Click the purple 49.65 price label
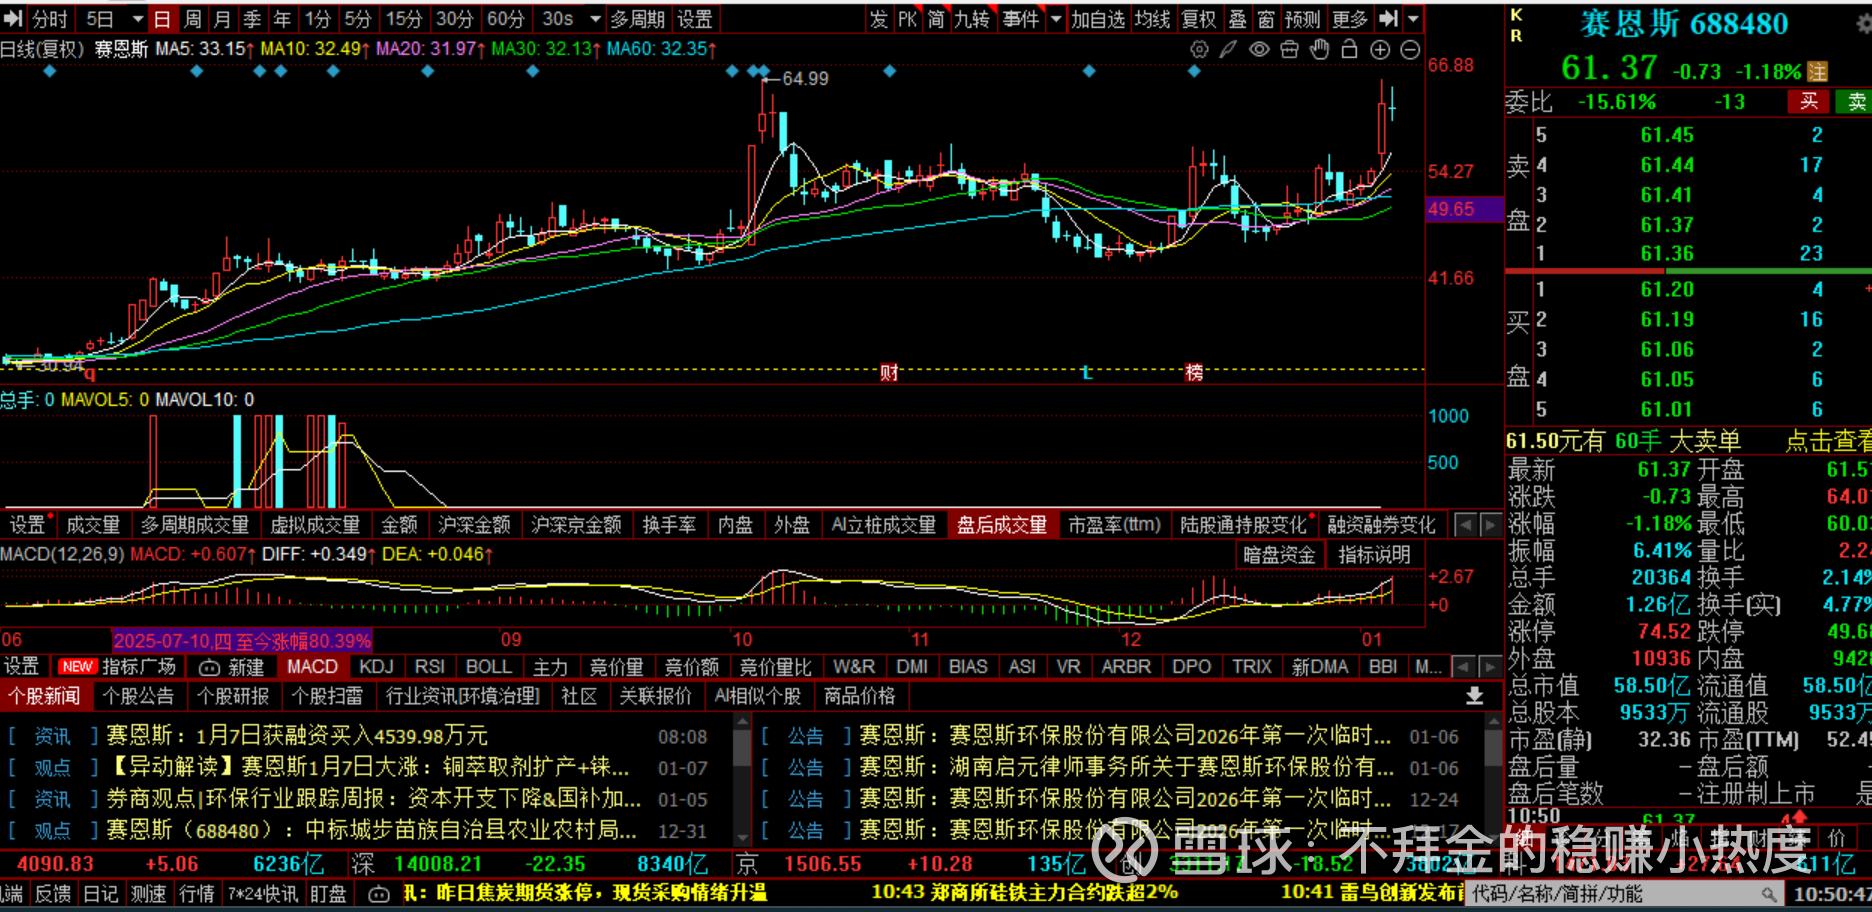Viewport: 1872px width, 912px height. 1451,209
